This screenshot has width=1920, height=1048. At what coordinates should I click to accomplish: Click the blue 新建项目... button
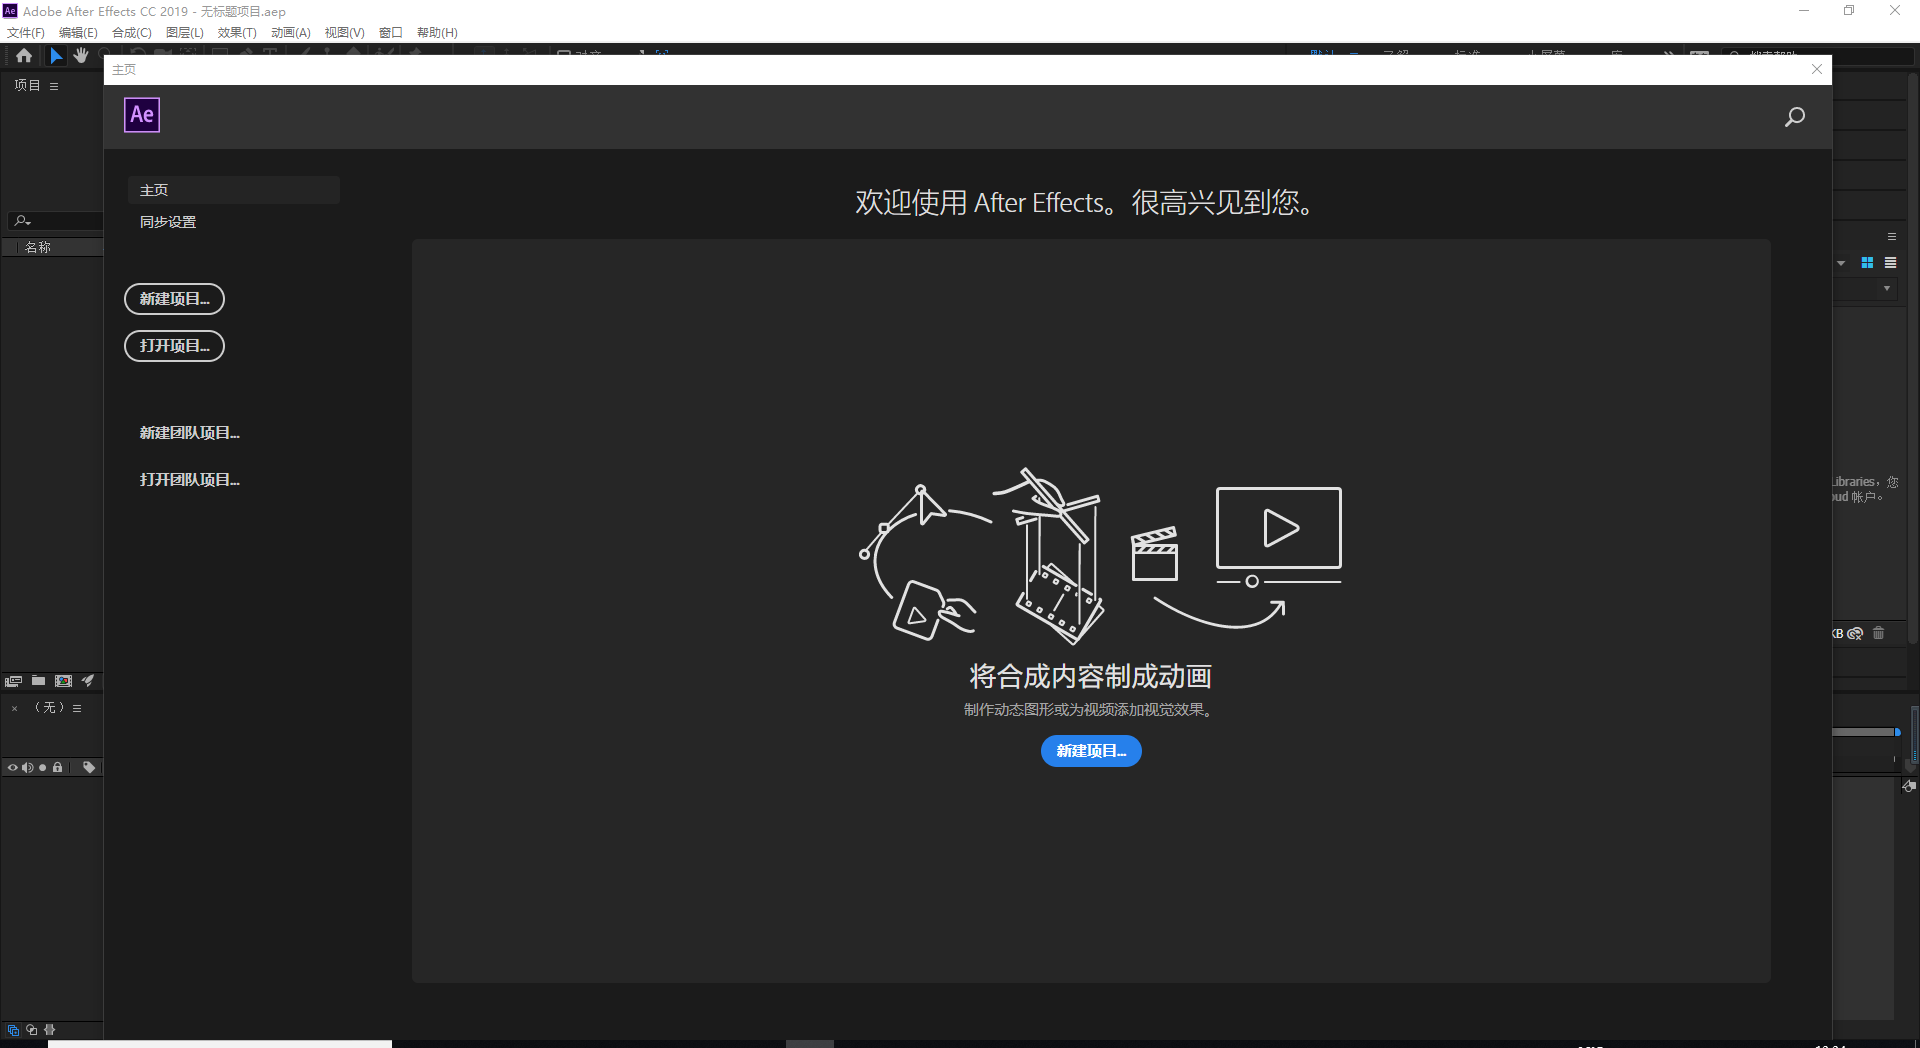coord(1091,751)
